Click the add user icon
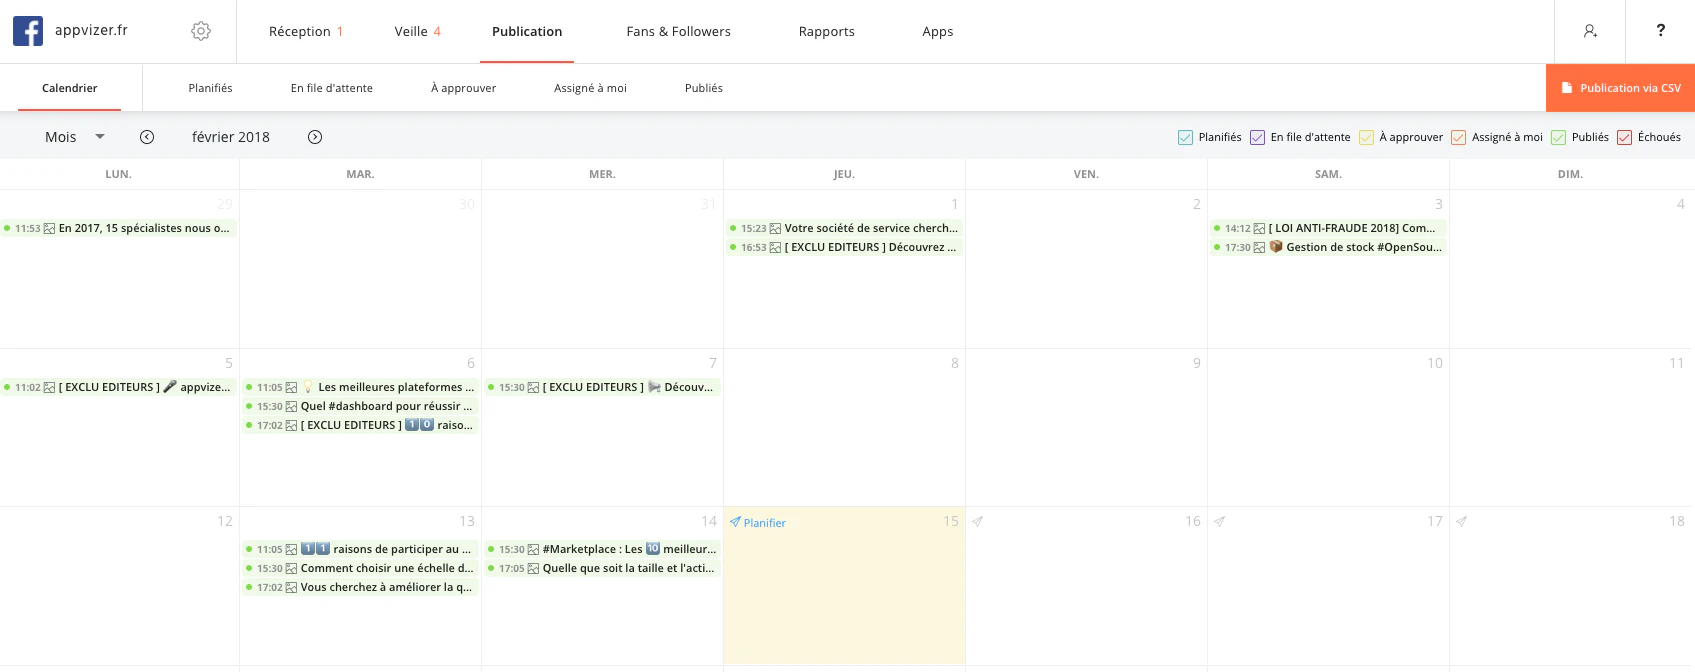The width and height of the screenshot is (1695, 672). pos(1590,31)
